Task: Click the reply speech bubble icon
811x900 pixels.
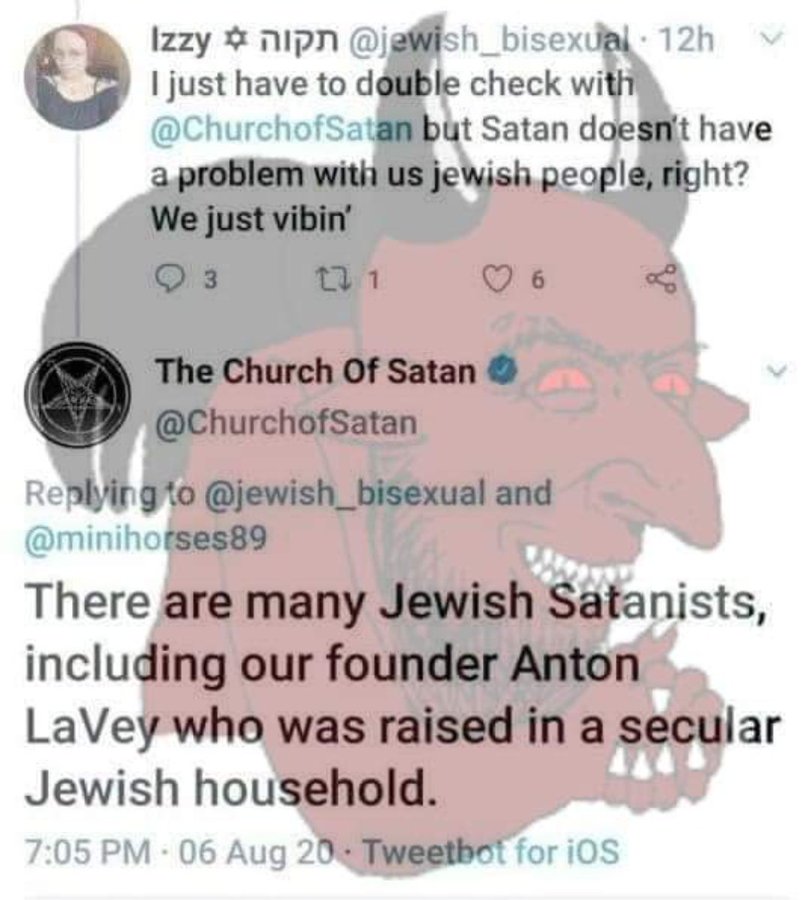Action: 169,280
